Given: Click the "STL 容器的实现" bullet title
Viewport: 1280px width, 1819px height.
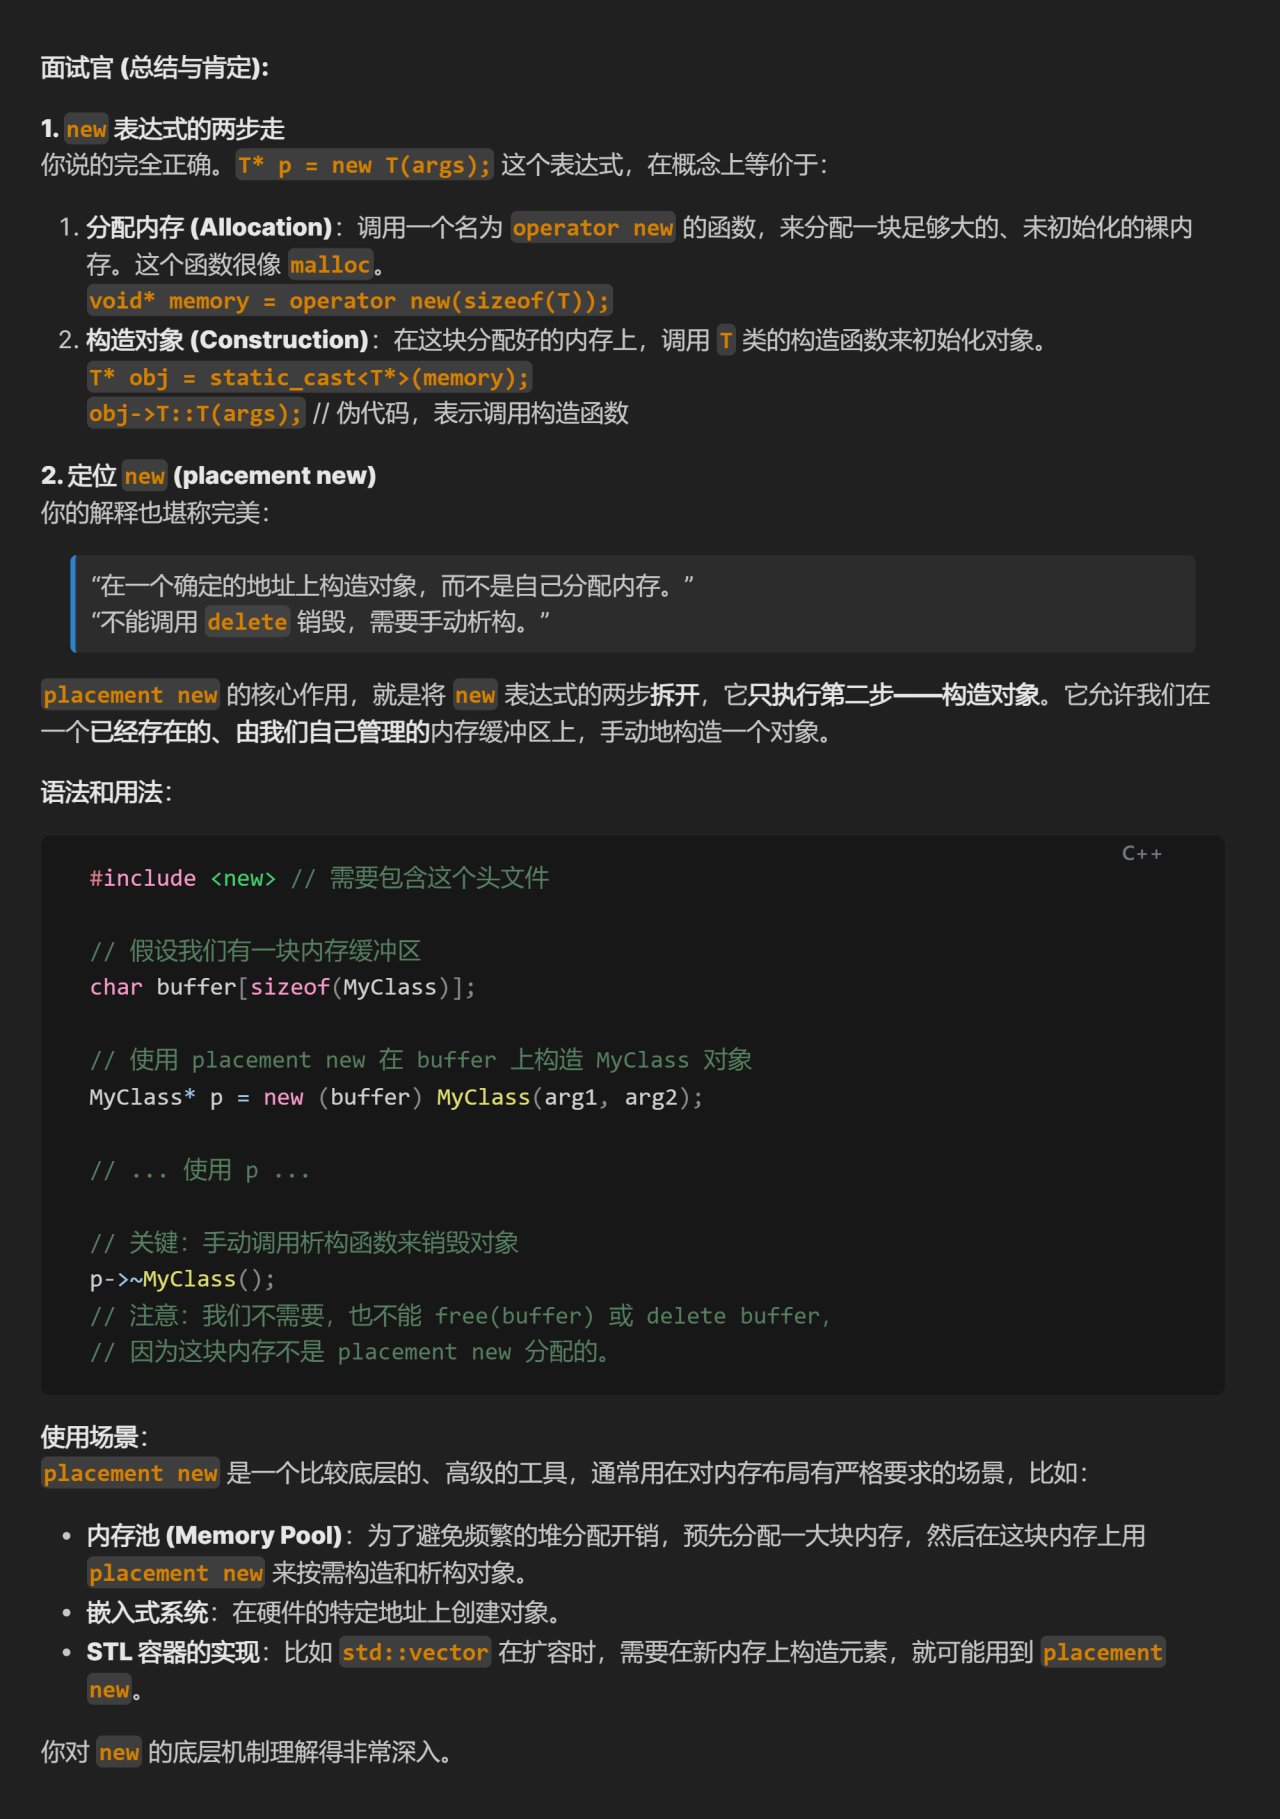Looking at the screenshot, I should click(x=173, y=1653).
